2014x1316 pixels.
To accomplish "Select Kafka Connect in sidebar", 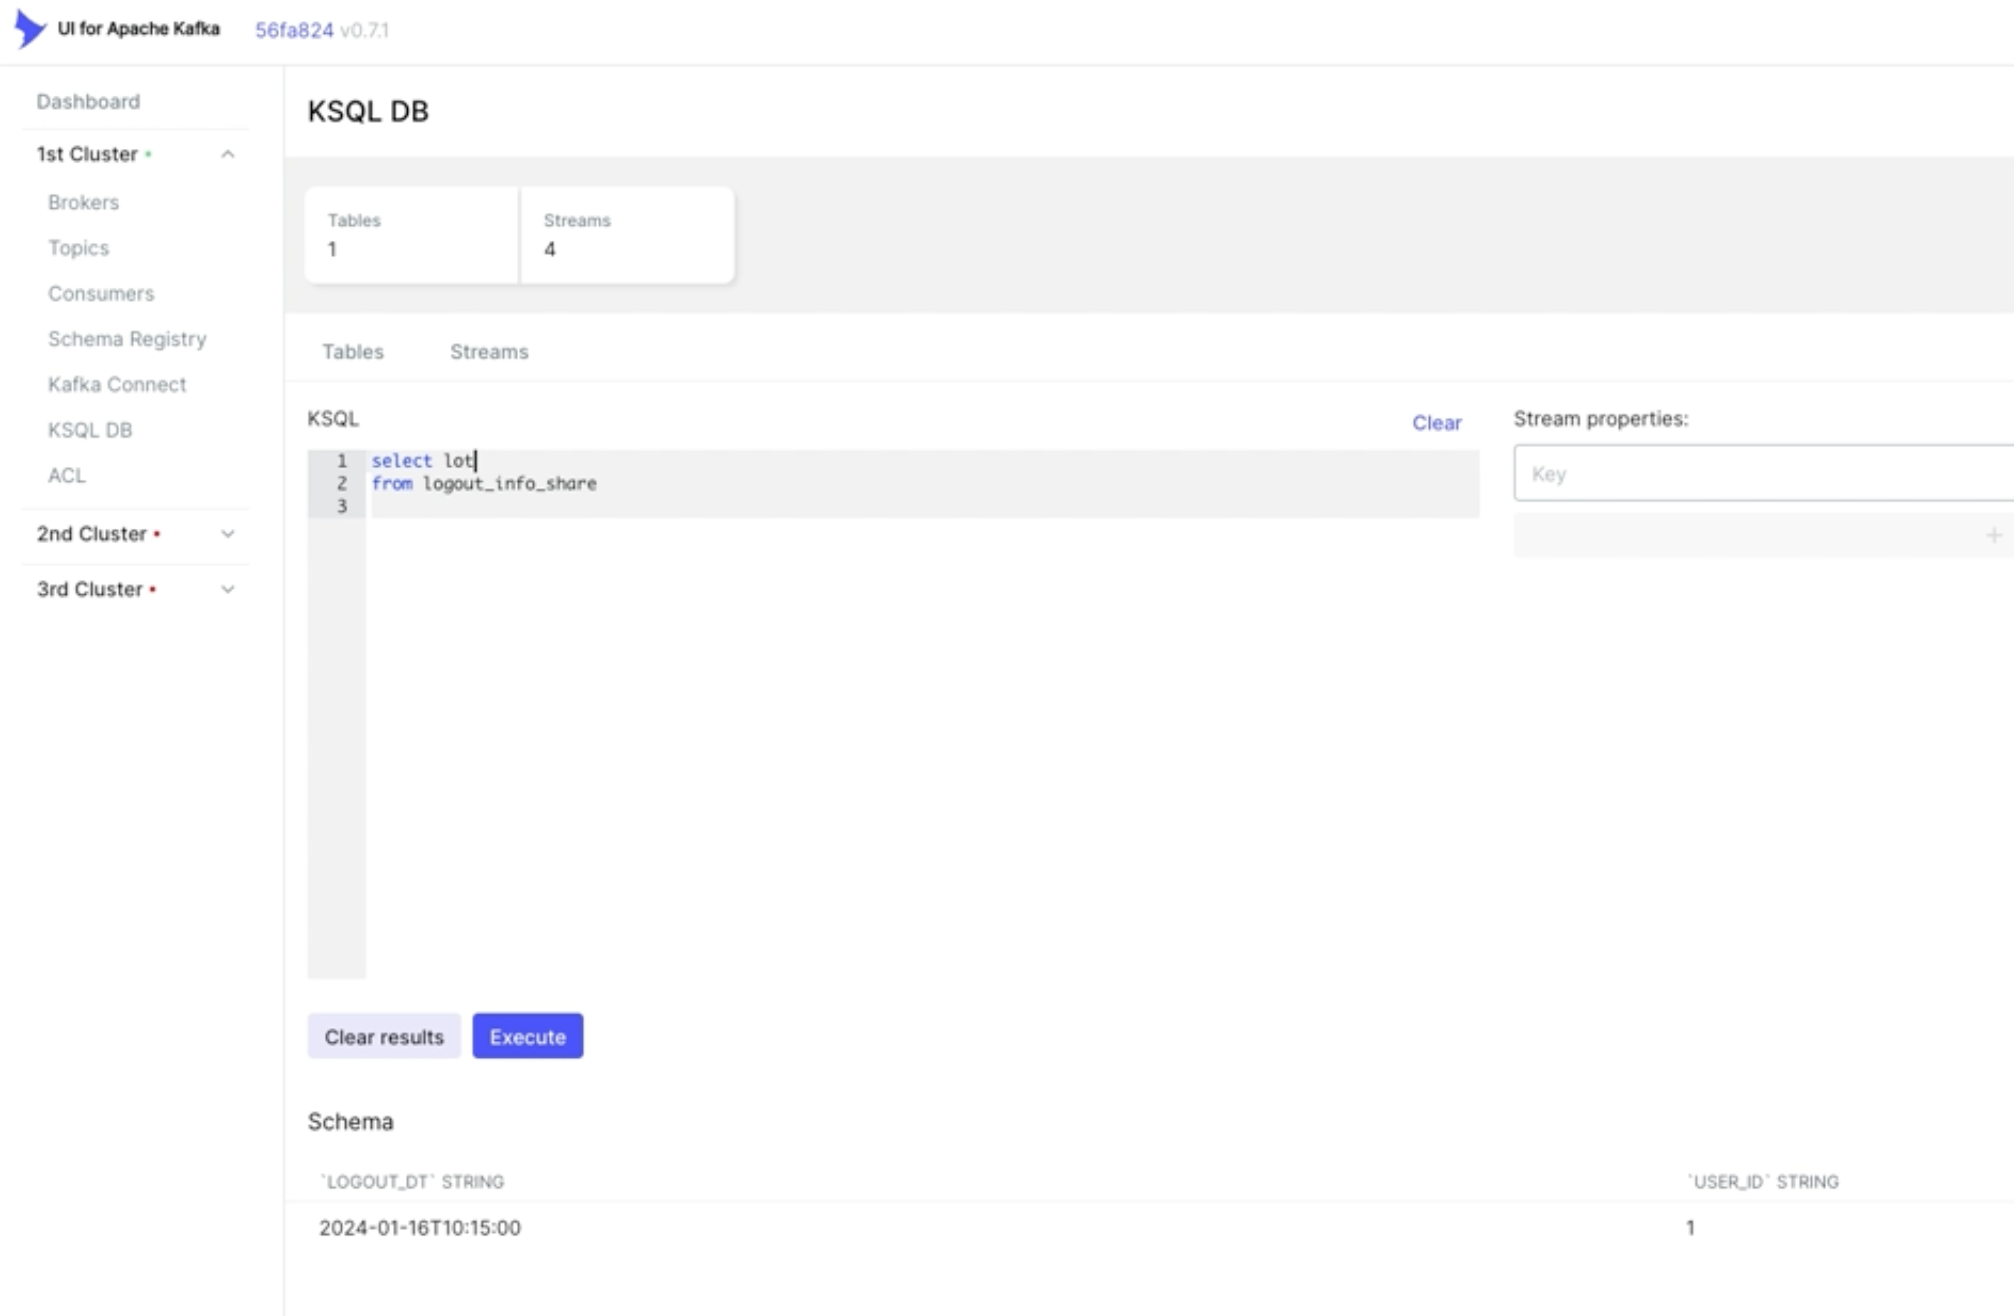I will [117, 384].
